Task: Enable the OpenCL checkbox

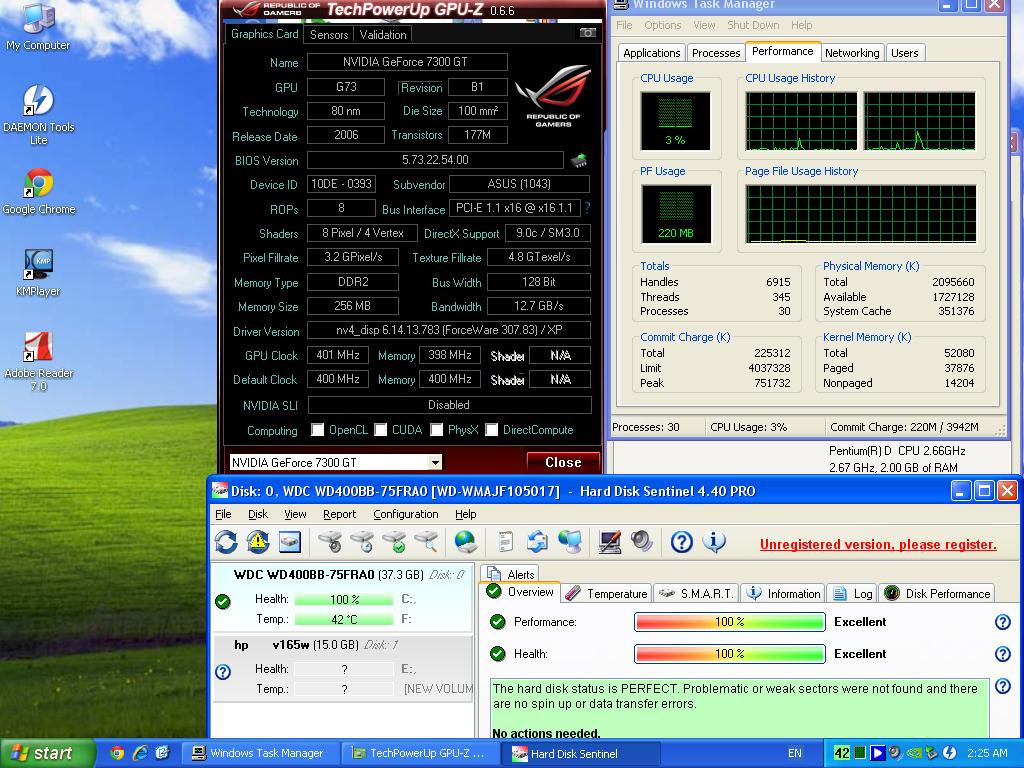Action: click(x=318, y=430)
